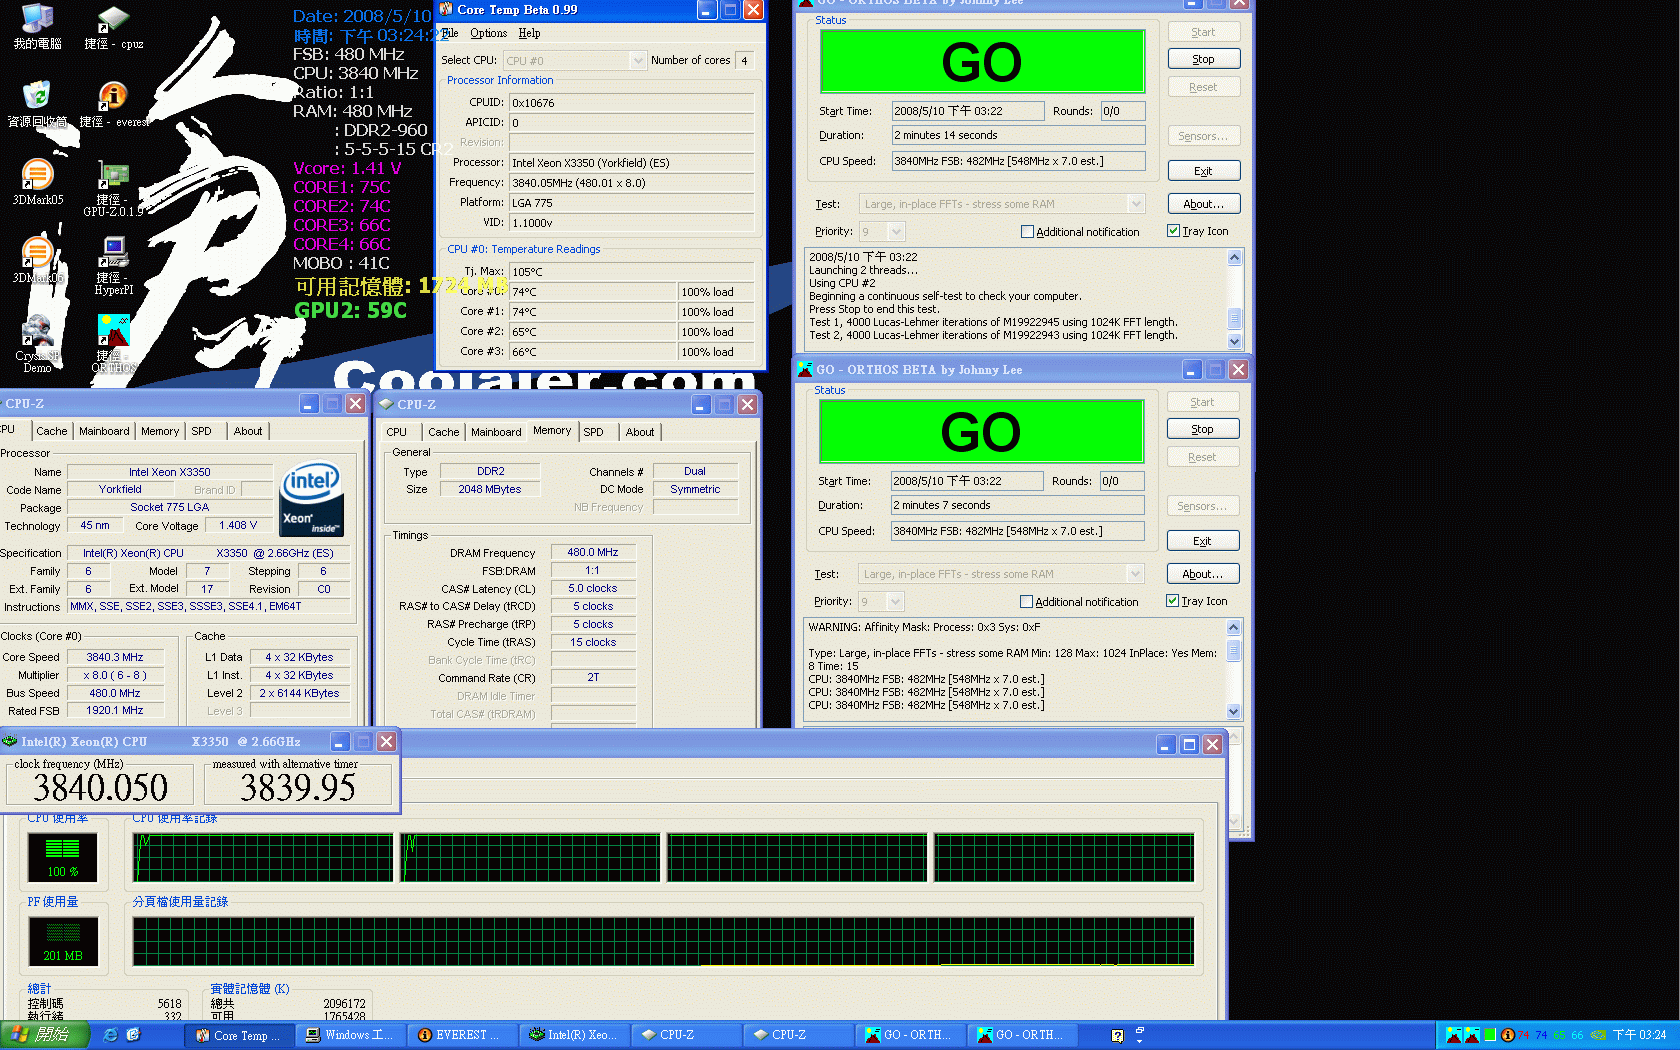Launch the GPU-Z.0.1.9 shortcut icon
Image resolution: width=1680 pixels, height=1050 pixels.
(x=113, y=189)
